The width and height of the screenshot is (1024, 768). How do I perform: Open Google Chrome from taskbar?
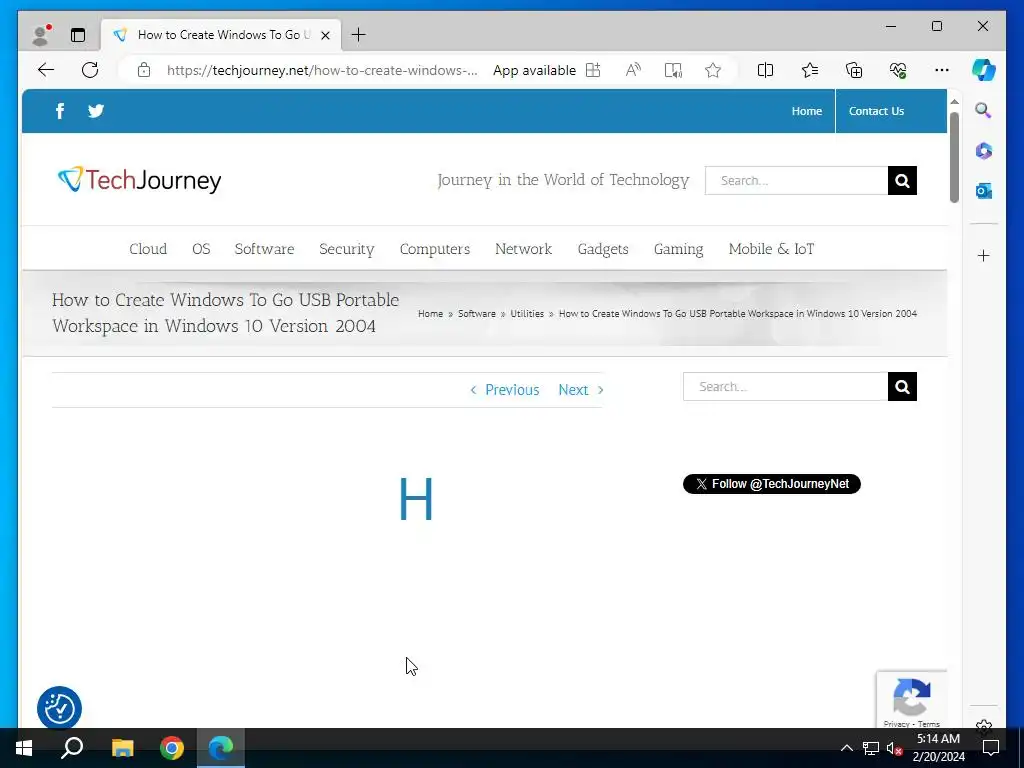tap(172, 748)
